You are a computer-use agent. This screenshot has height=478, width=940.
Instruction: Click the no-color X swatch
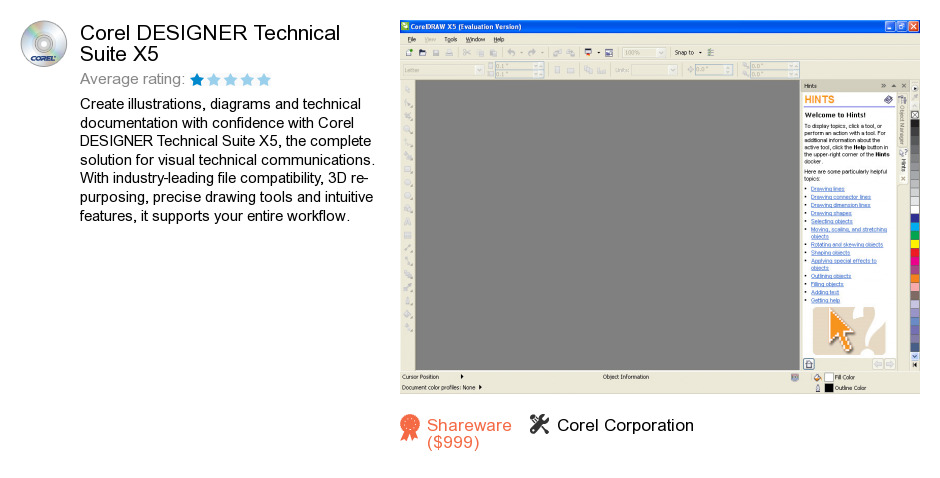[x=915, y=115]
